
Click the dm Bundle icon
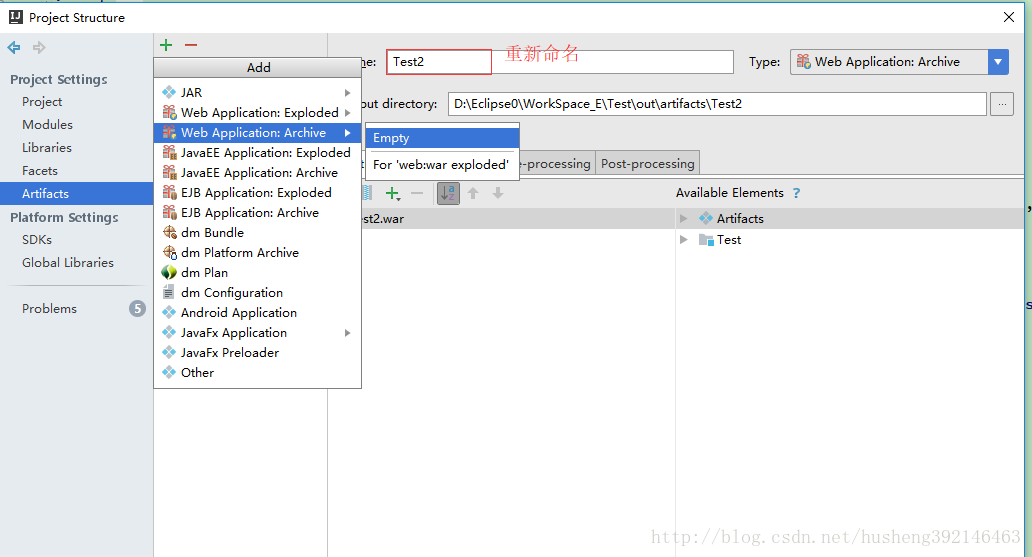[x=169, y=232]
